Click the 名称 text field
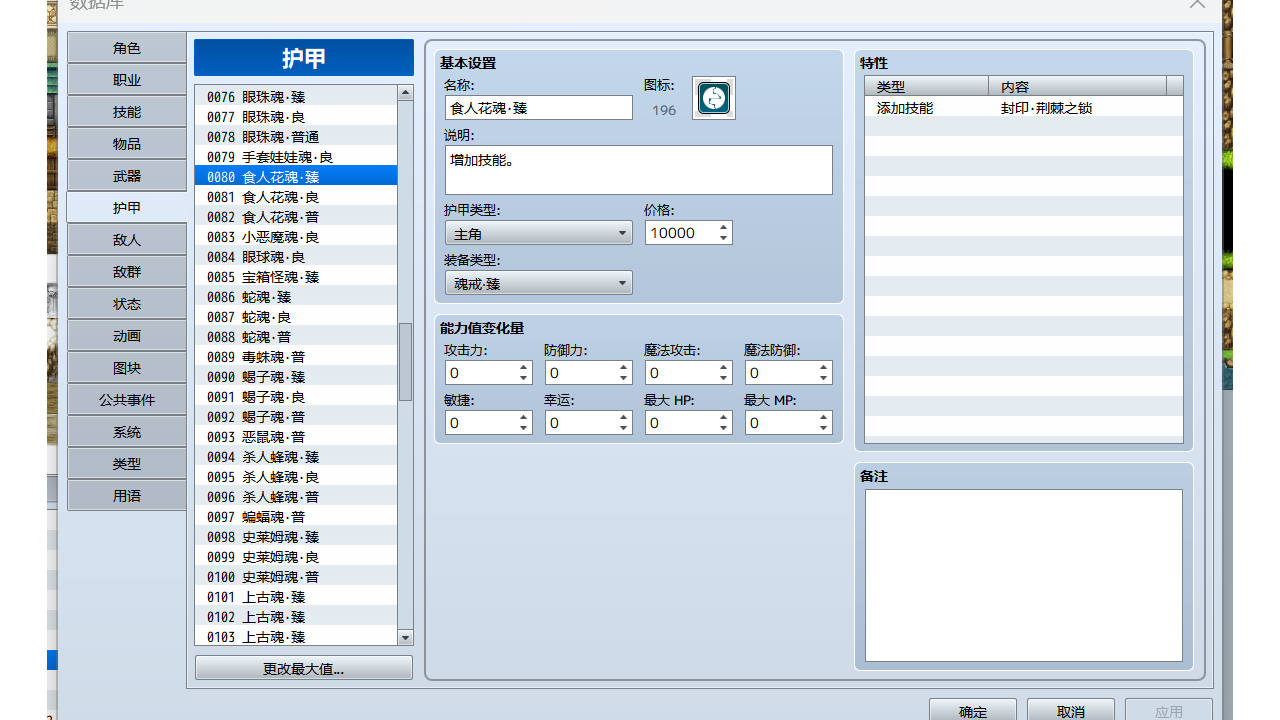 538,108
